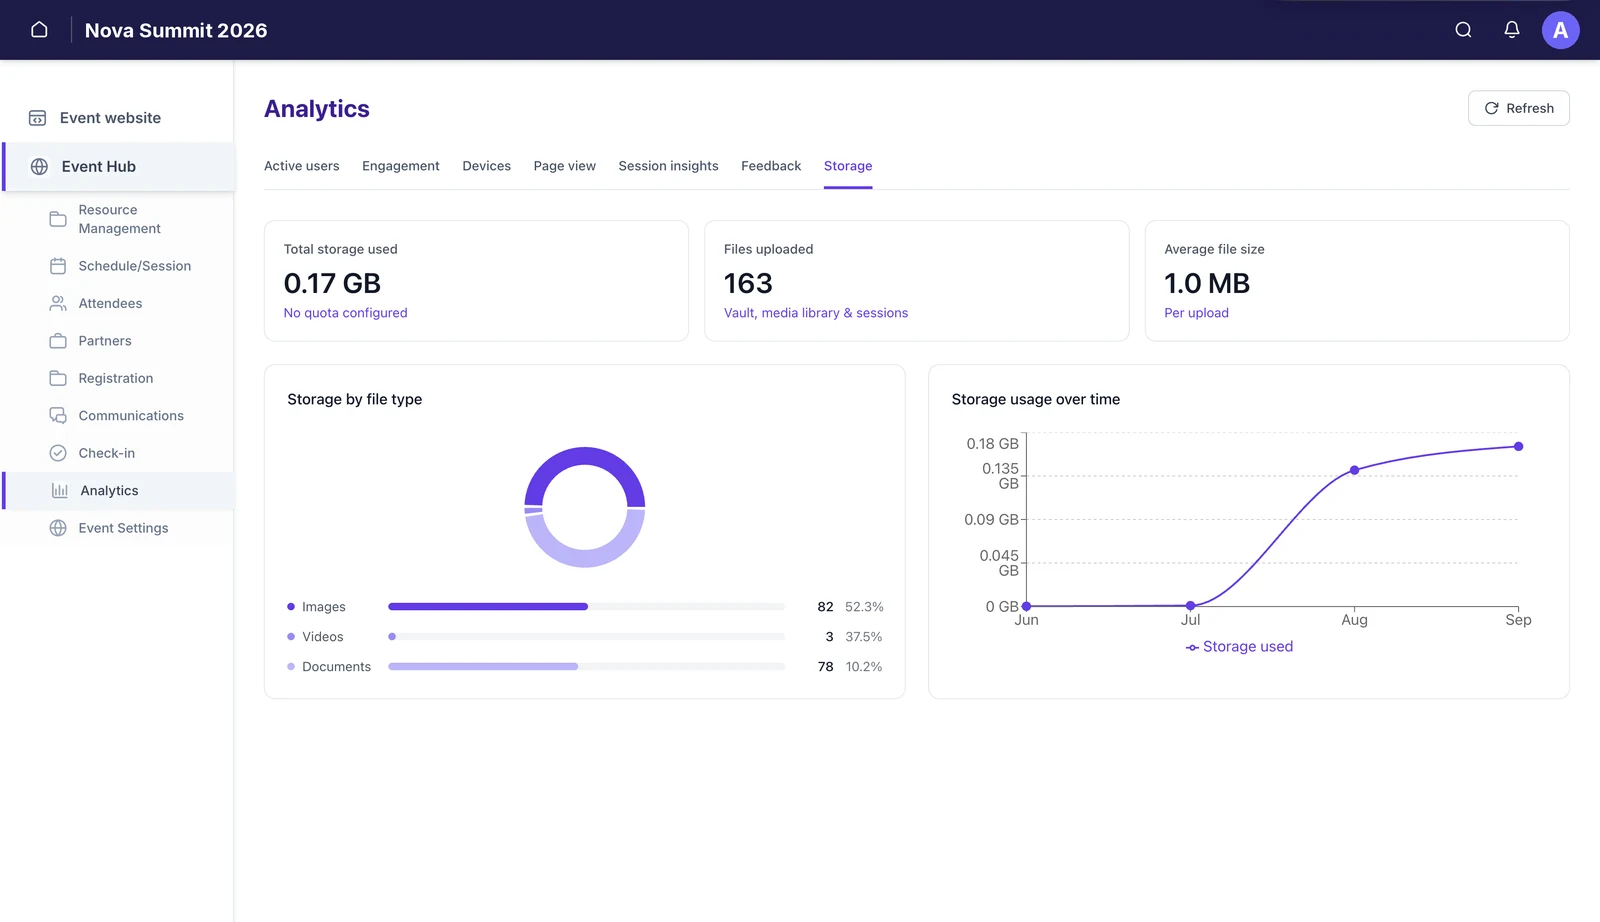Click the Videos progress bar
1600x922 pixels.
coord(586,637)
